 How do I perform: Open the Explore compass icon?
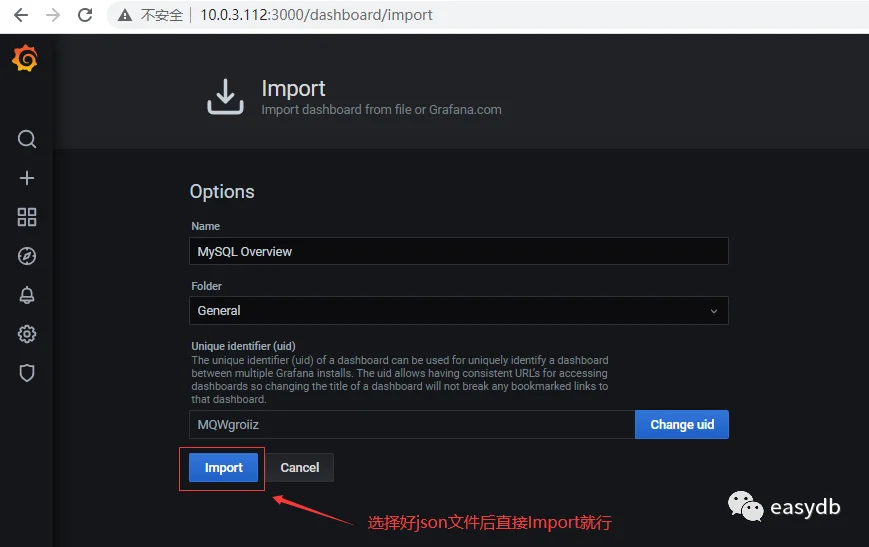[x=27, y=256]
